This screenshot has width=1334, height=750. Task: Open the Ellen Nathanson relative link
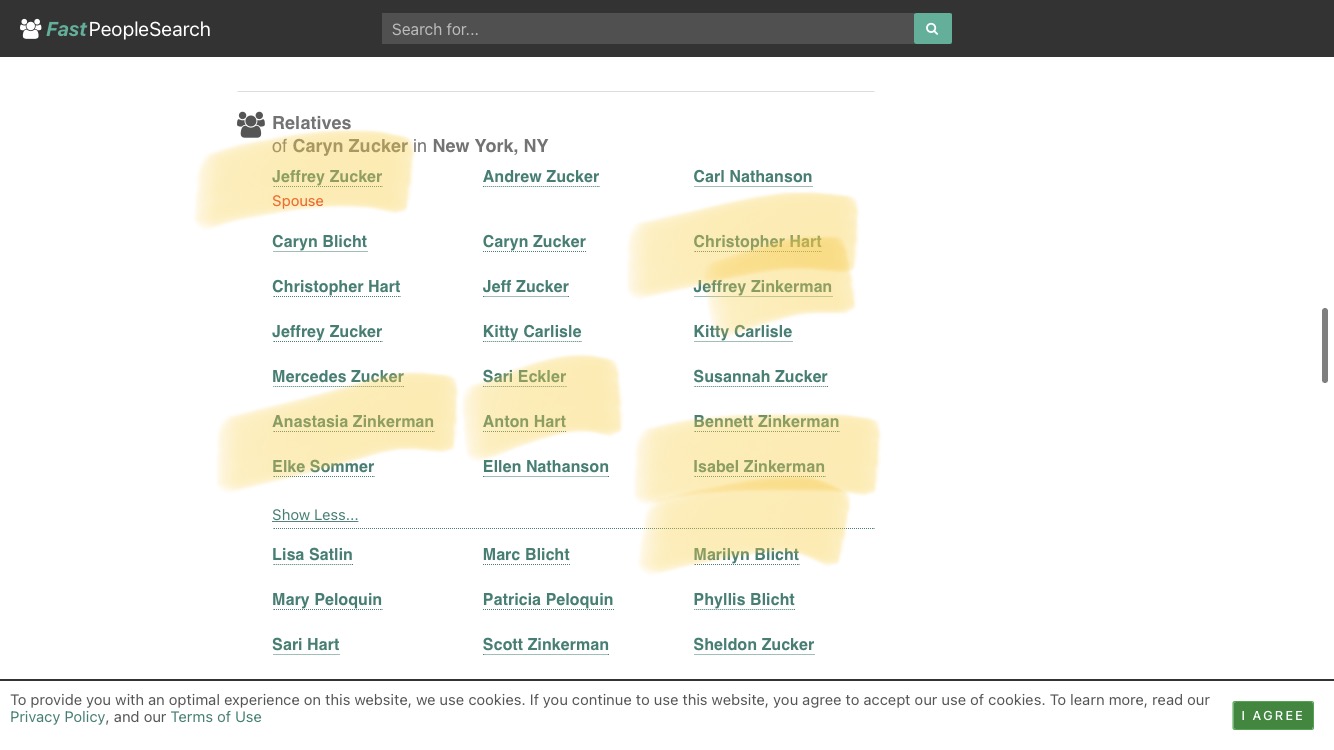tap(545, 467)
